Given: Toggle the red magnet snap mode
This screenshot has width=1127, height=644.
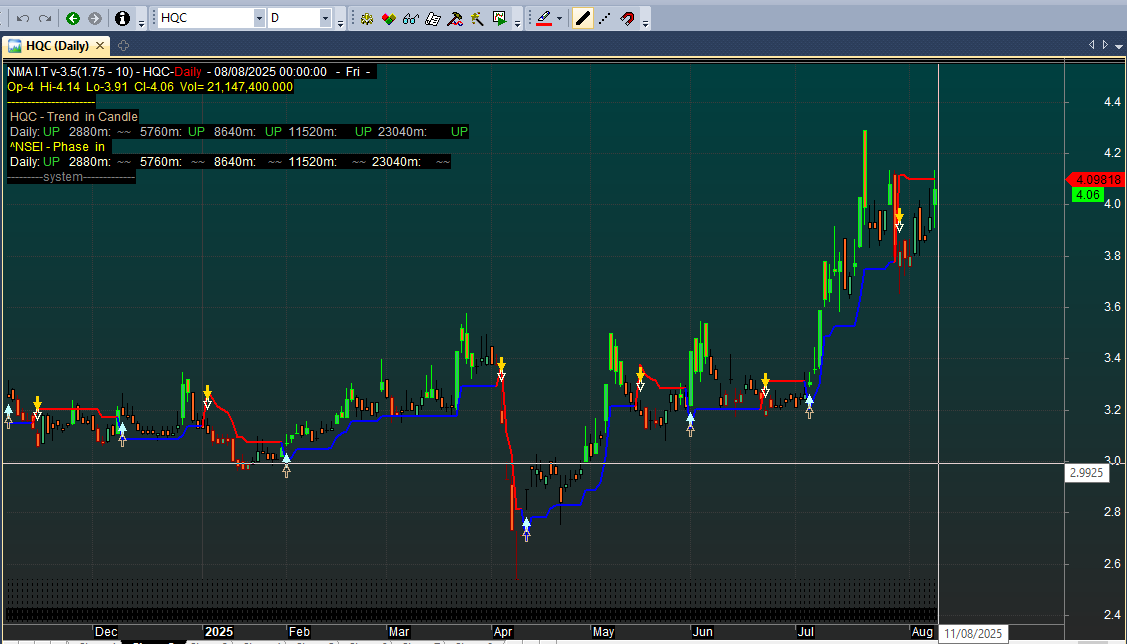Looking at the screenshot, I should pyautogui.click(x=627, y=19).
